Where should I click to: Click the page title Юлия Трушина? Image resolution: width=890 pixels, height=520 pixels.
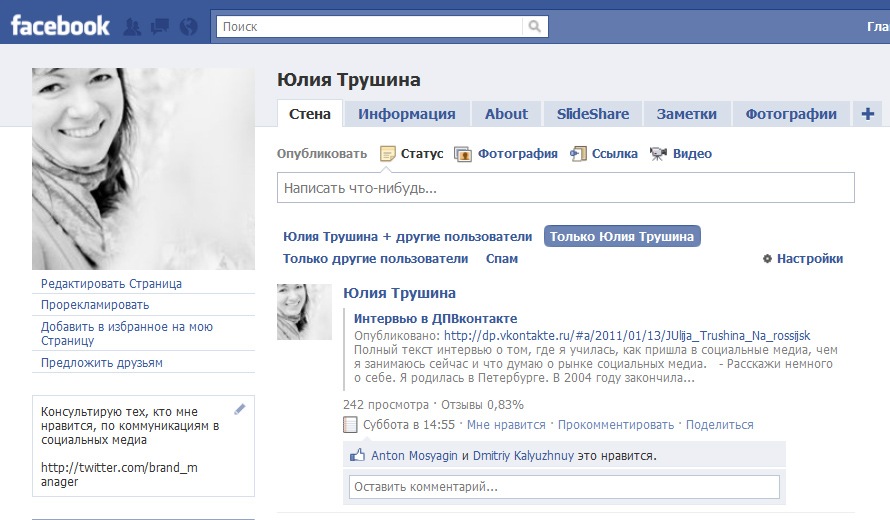(x=349, y=79)
